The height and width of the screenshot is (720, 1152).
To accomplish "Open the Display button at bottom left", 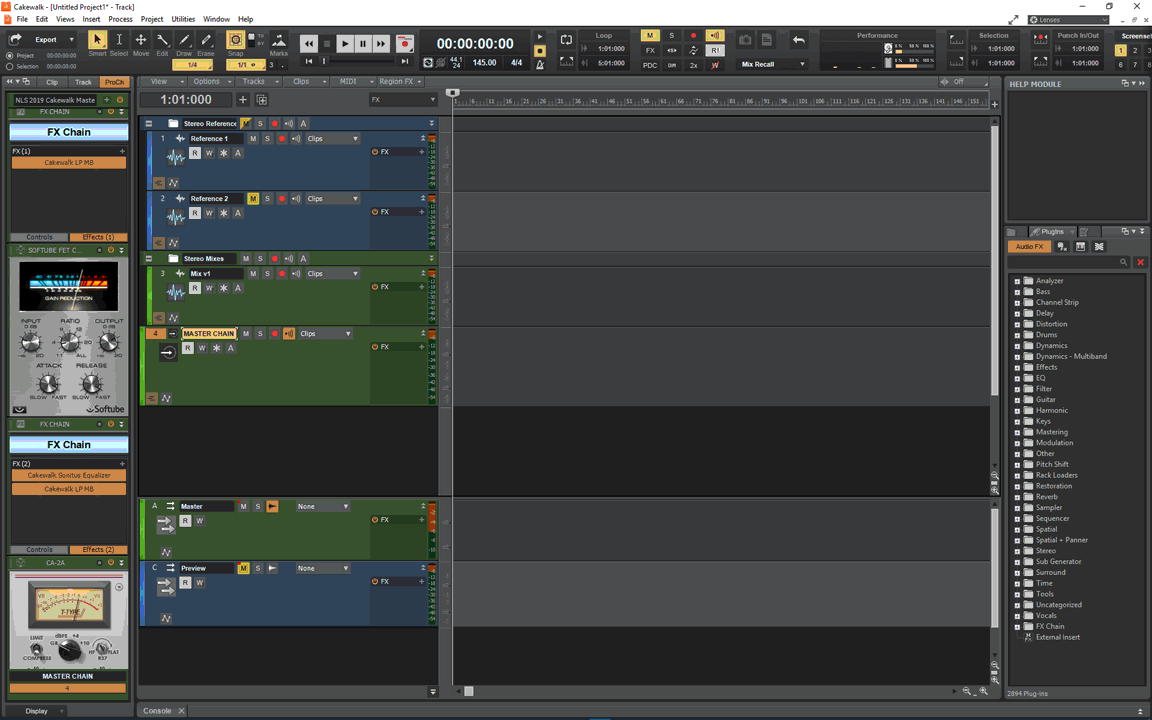I will click(x=37, y=711).
